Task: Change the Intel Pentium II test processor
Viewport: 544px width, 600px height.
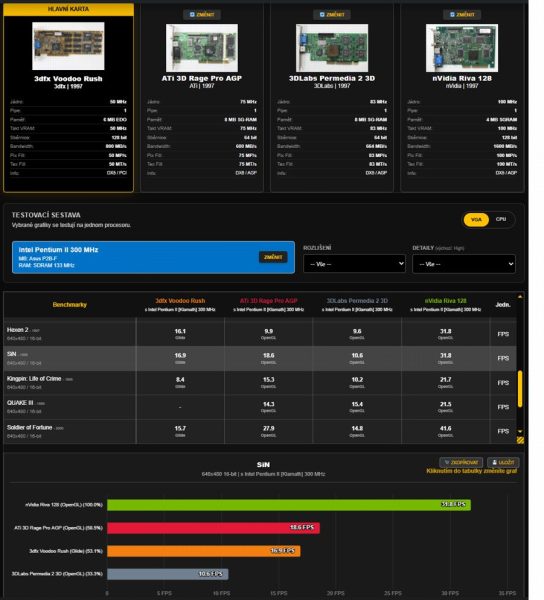Action: tap(273, 257)
